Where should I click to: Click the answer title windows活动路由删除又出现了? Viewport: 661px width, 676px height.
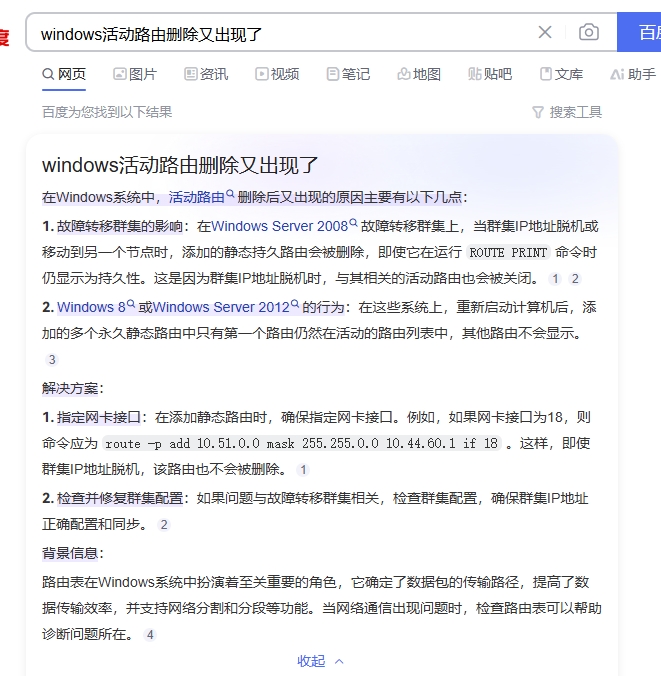[180, 166]
